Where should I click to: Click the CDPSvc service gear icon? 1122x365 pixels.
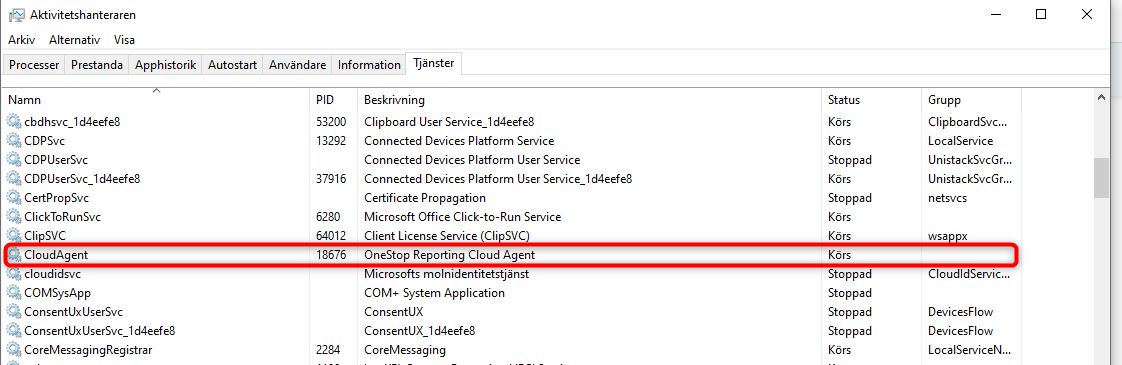click(x=14, y=141)
